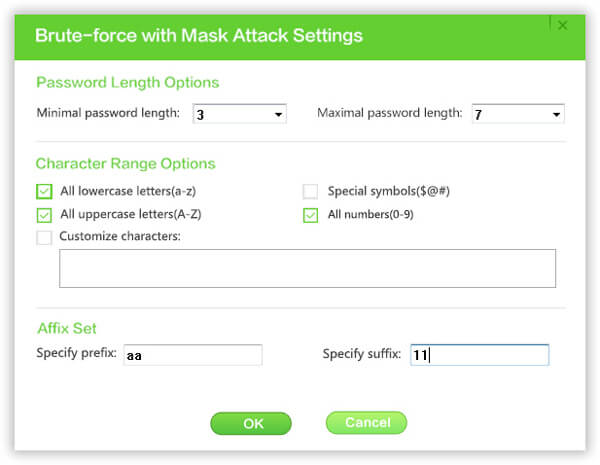Select the maximal length value 7 field
This screenshot has height=465, width=600.
pyautogui.click(x=518, y=114)
